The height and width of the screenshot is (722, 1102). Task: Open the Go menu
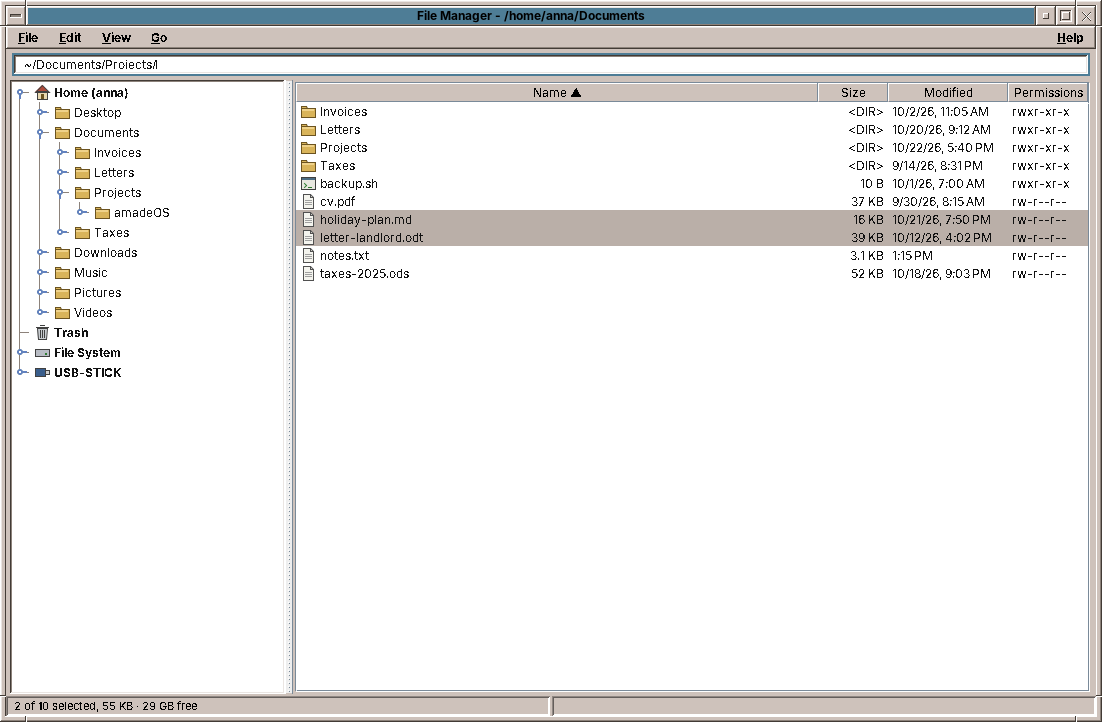(159, 38)
